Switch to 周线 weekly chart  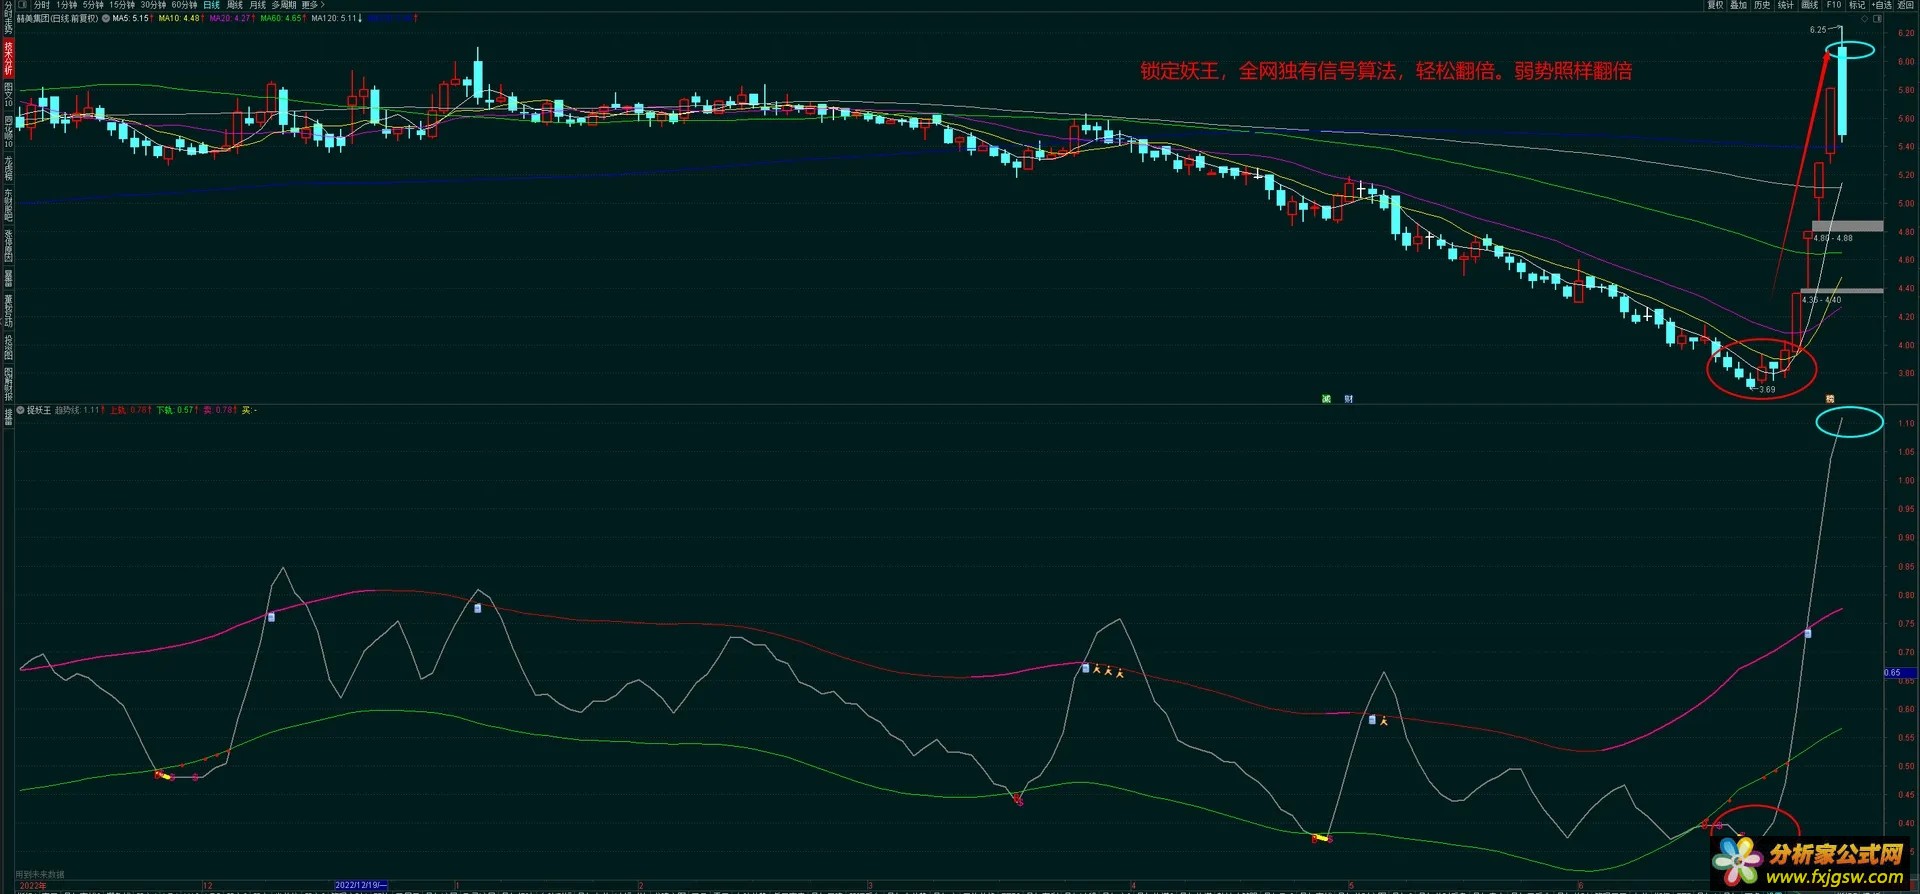(x=234, y=5)
